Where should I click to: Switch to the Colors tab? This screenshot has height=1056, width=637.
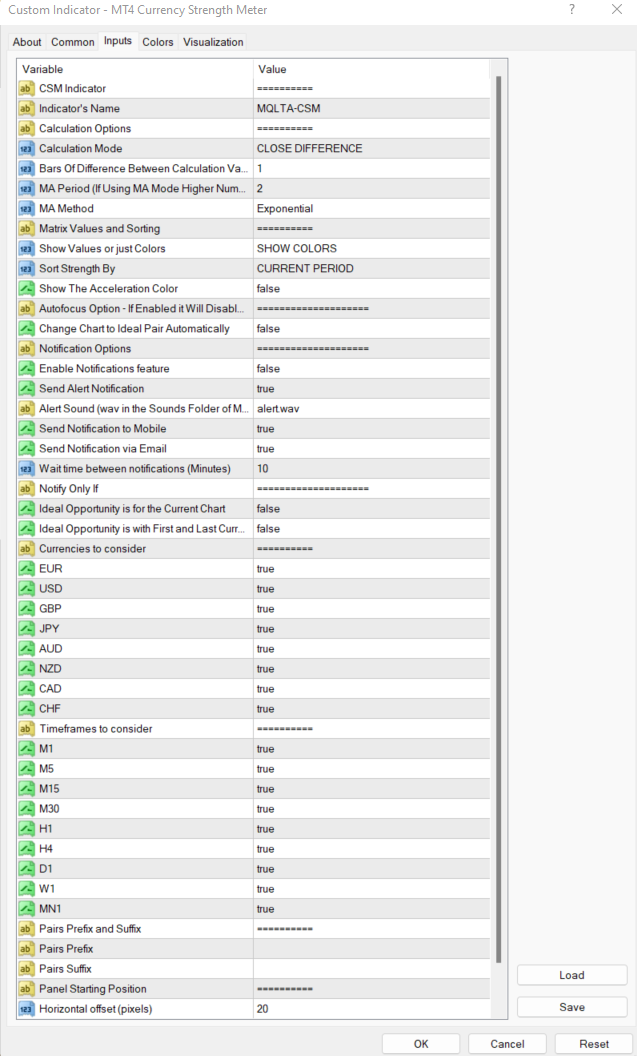tap(157, 42)
